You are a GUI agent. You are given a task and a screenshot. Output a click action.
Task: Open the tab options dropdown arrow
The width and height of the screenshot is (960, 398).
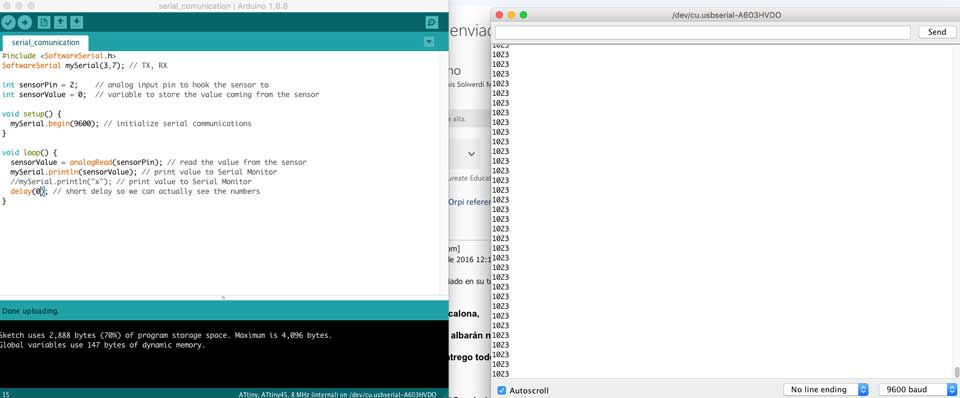point(429,42)
